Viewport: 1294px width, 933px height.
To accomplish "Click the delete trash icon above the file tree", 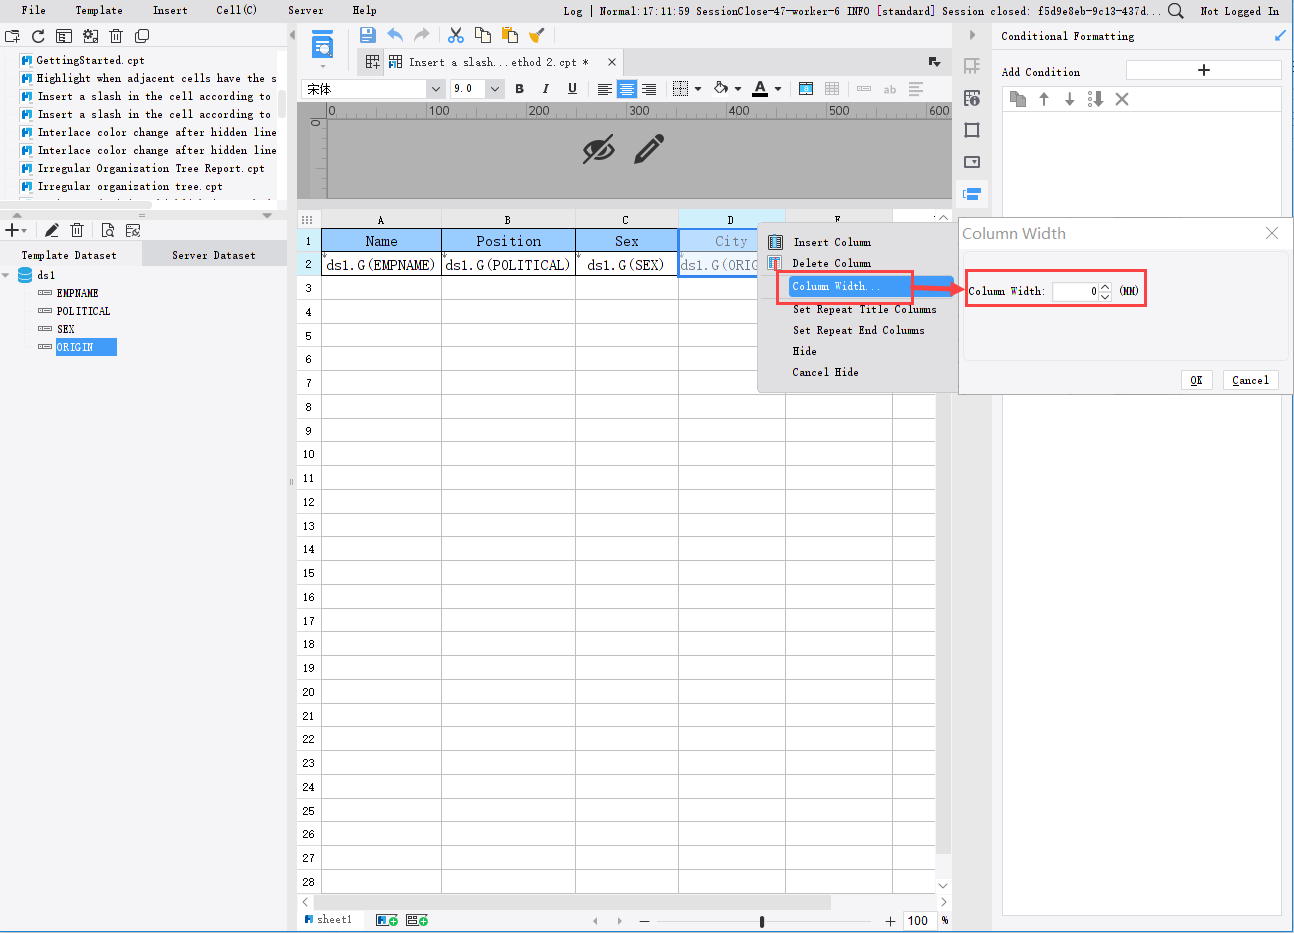I will click(115, 35).
